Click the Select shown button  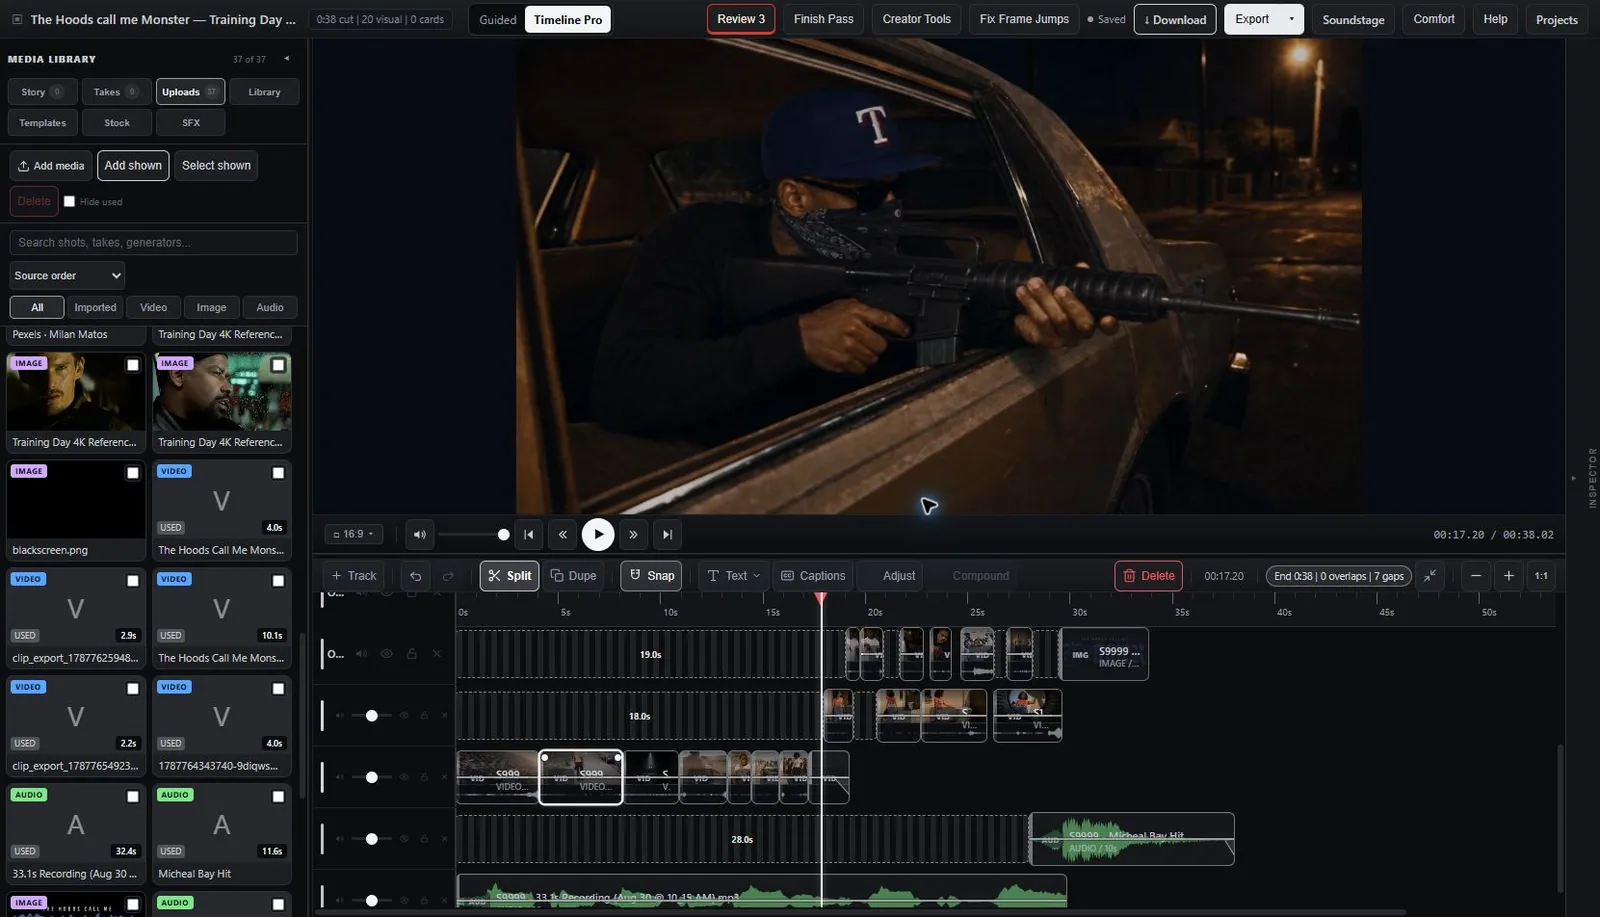coord(216,166)
